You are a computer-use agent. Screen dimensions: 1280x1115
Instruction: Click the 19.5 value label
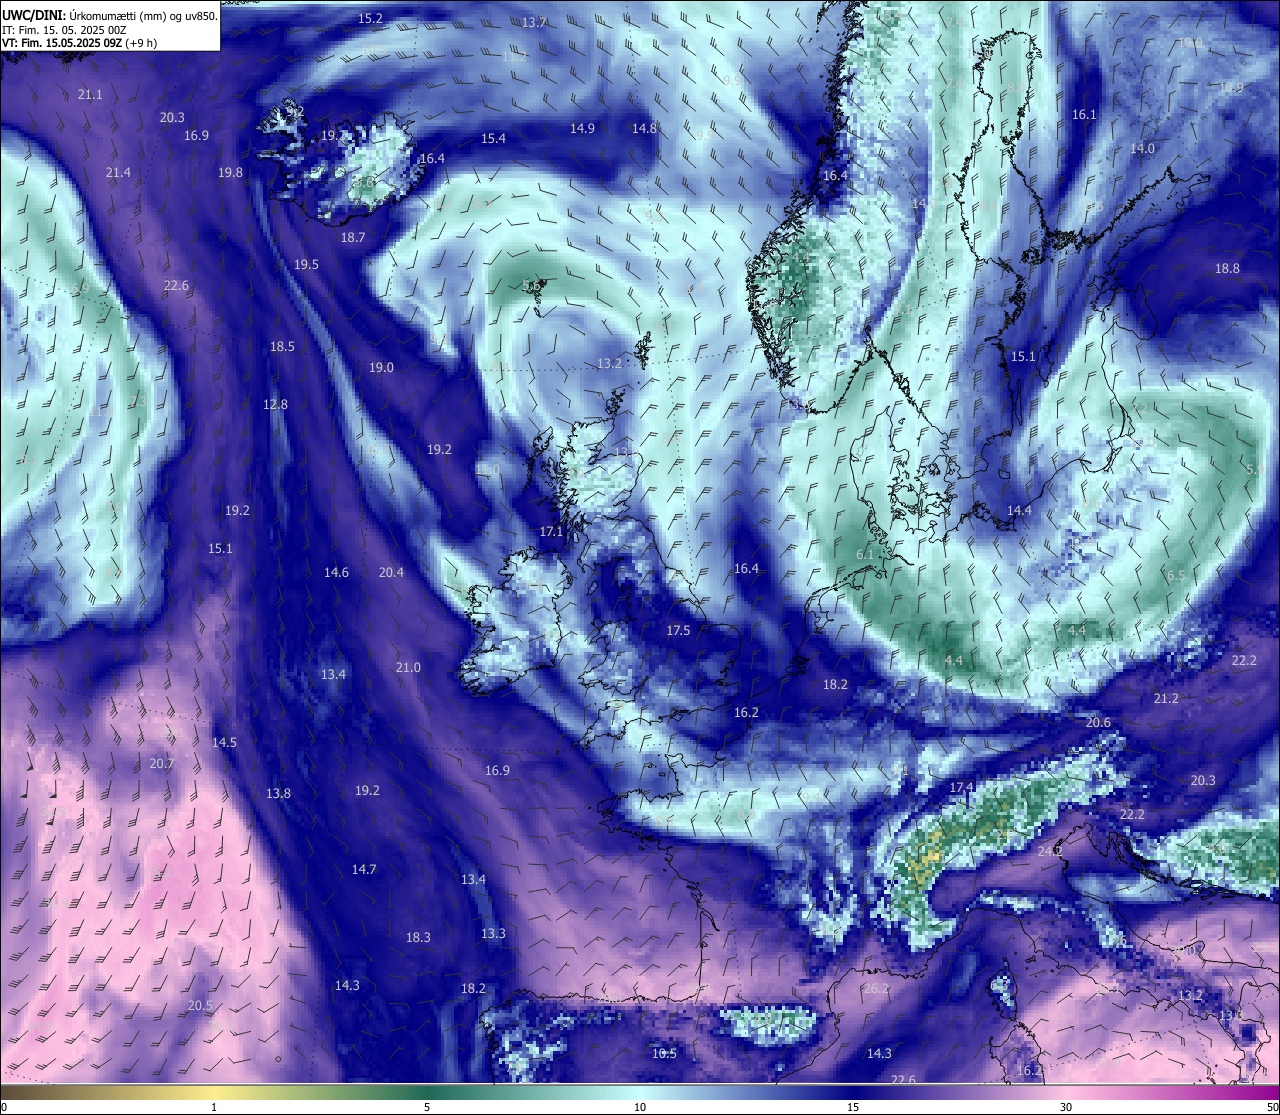(306, 264)
